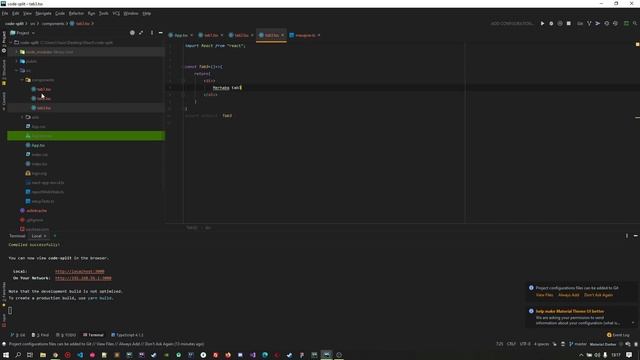Click the Git push arrow icon

598,24
